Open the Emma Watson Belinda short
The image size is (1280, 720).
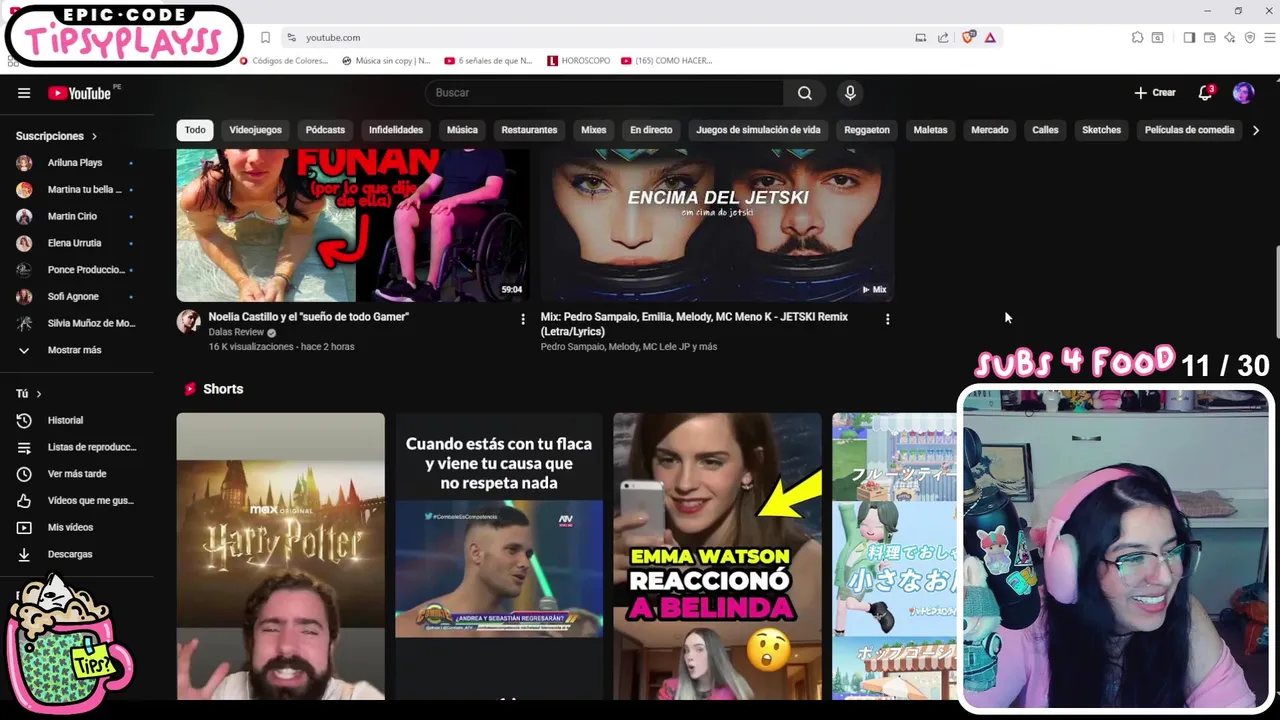coord(717,556)
